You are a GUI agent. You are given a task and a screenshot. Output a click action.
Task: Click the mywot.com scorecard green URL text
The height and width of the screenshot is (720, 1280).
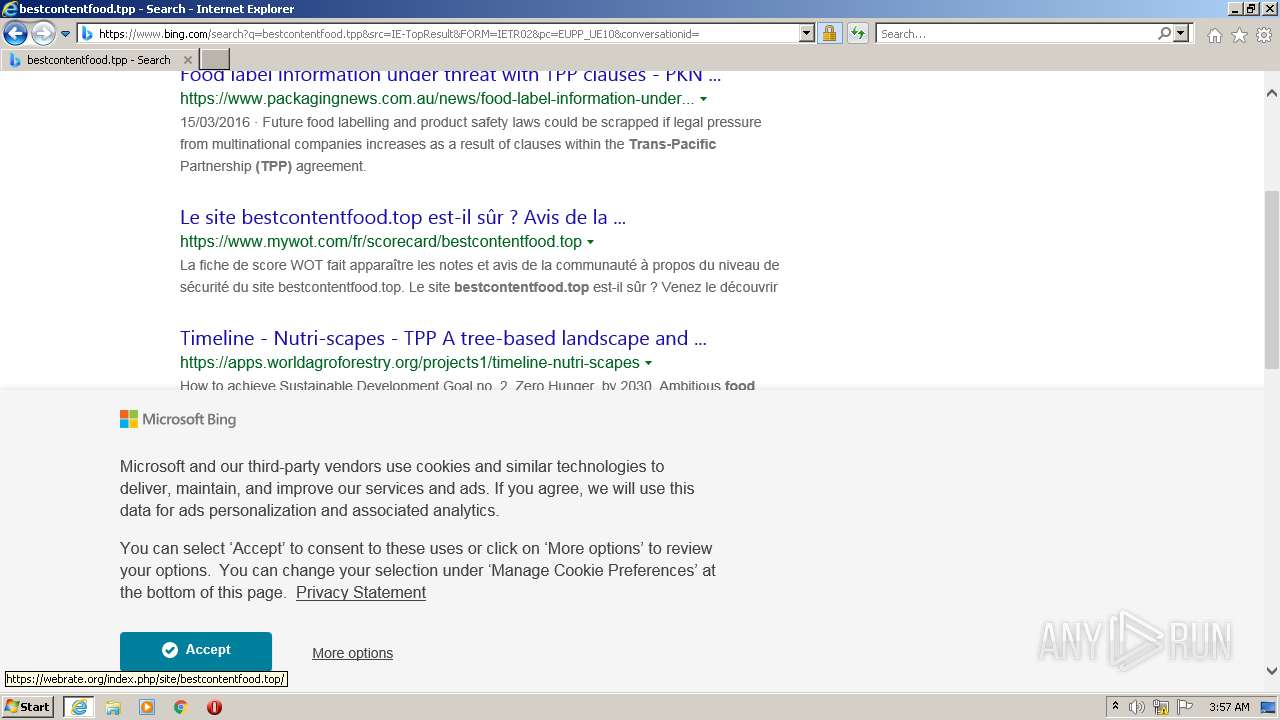coord(381,242)
